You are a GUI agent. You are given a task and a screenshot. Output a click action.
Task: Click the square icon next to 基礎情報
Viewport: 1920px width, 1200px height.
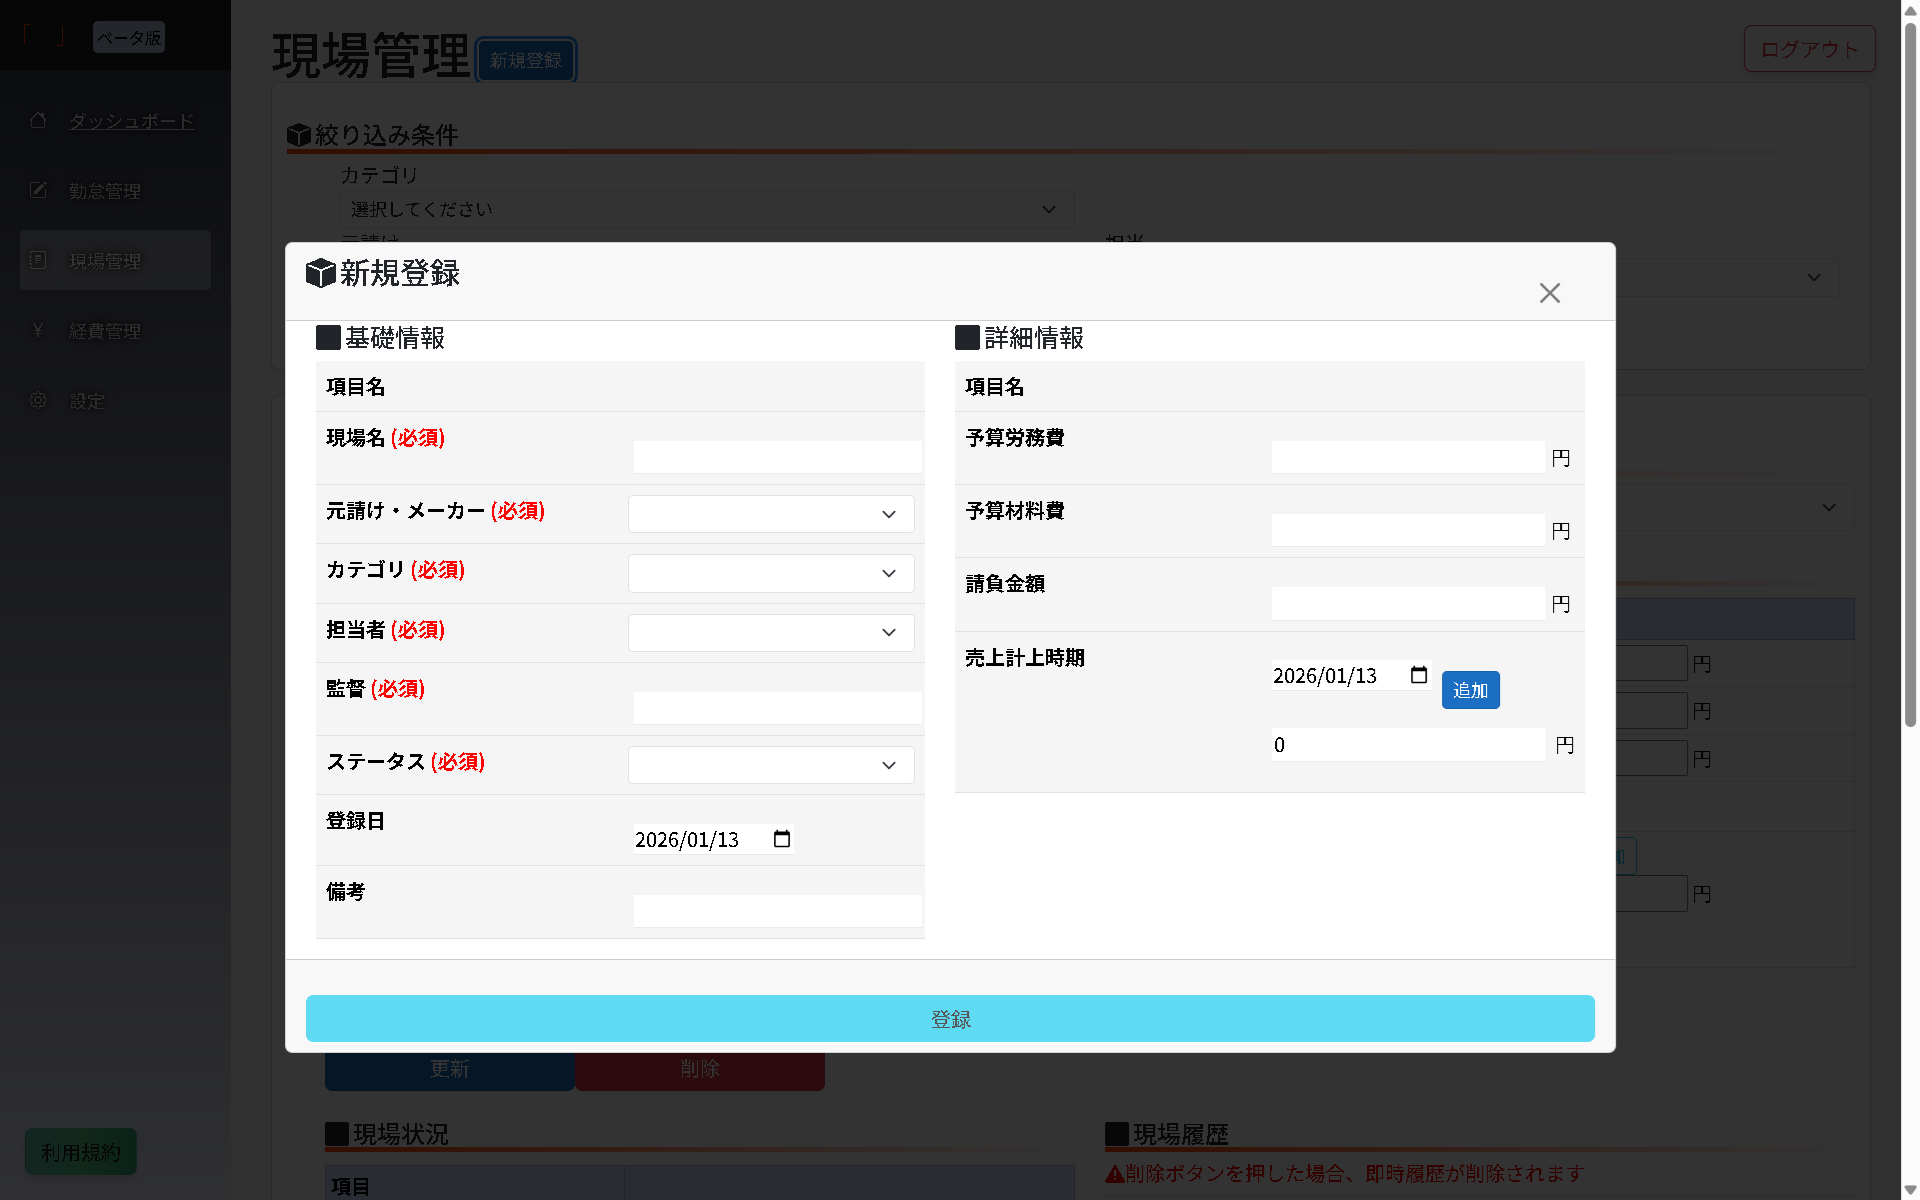point(328,337)
